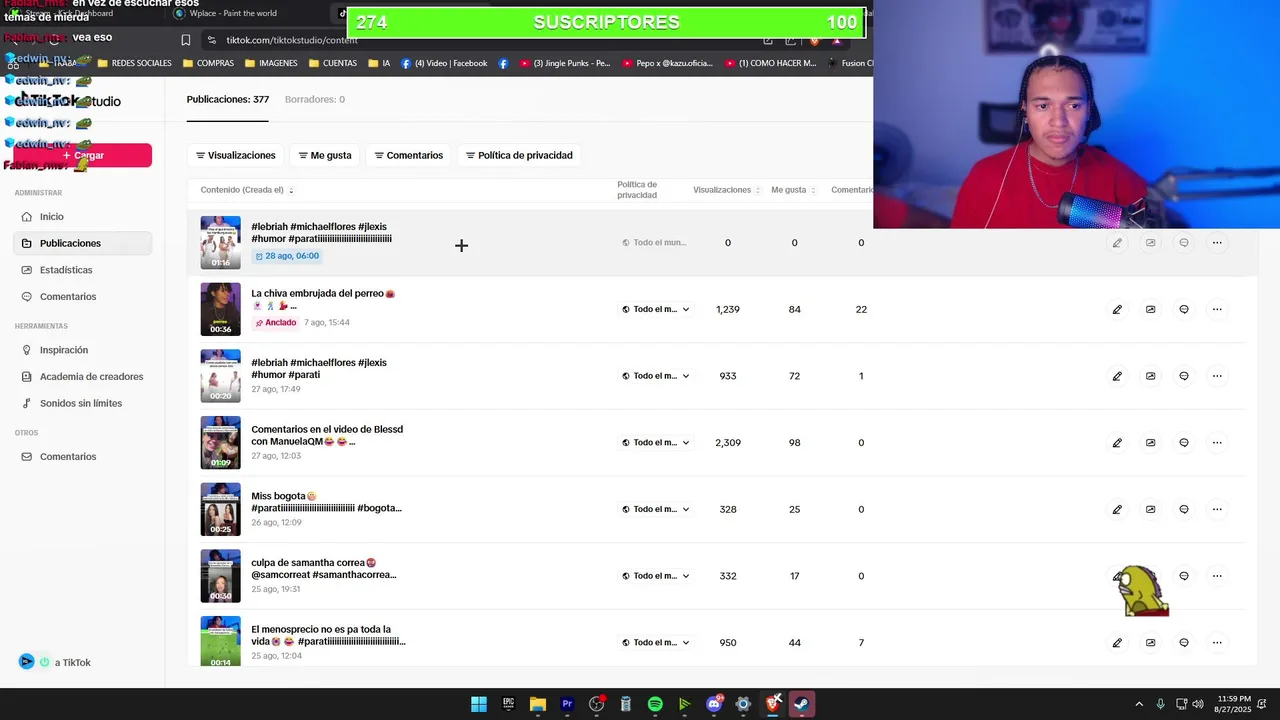Open Premiere Pro from the taskbar
The height and width of the screenshot is (720, 1280).
[567, 704]
